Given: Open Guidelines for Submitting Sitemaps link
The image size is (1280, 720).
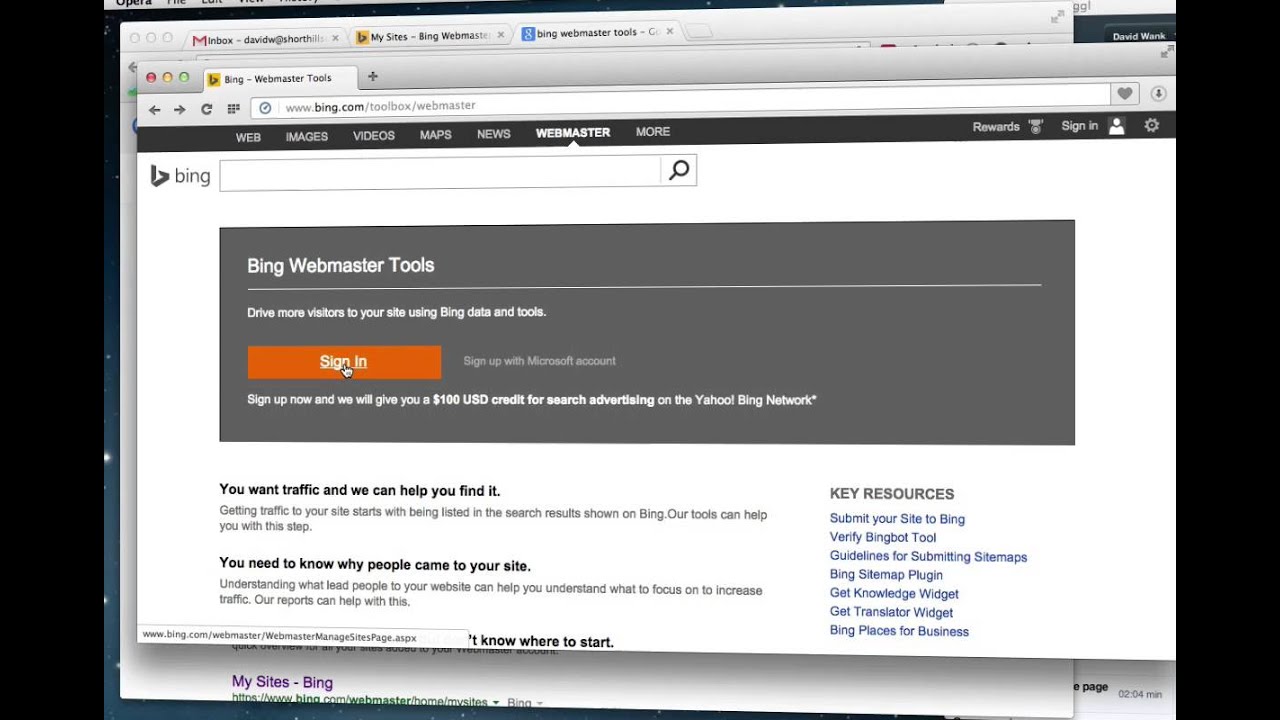Looking at the screenshot, I should [x=928, y=557].
